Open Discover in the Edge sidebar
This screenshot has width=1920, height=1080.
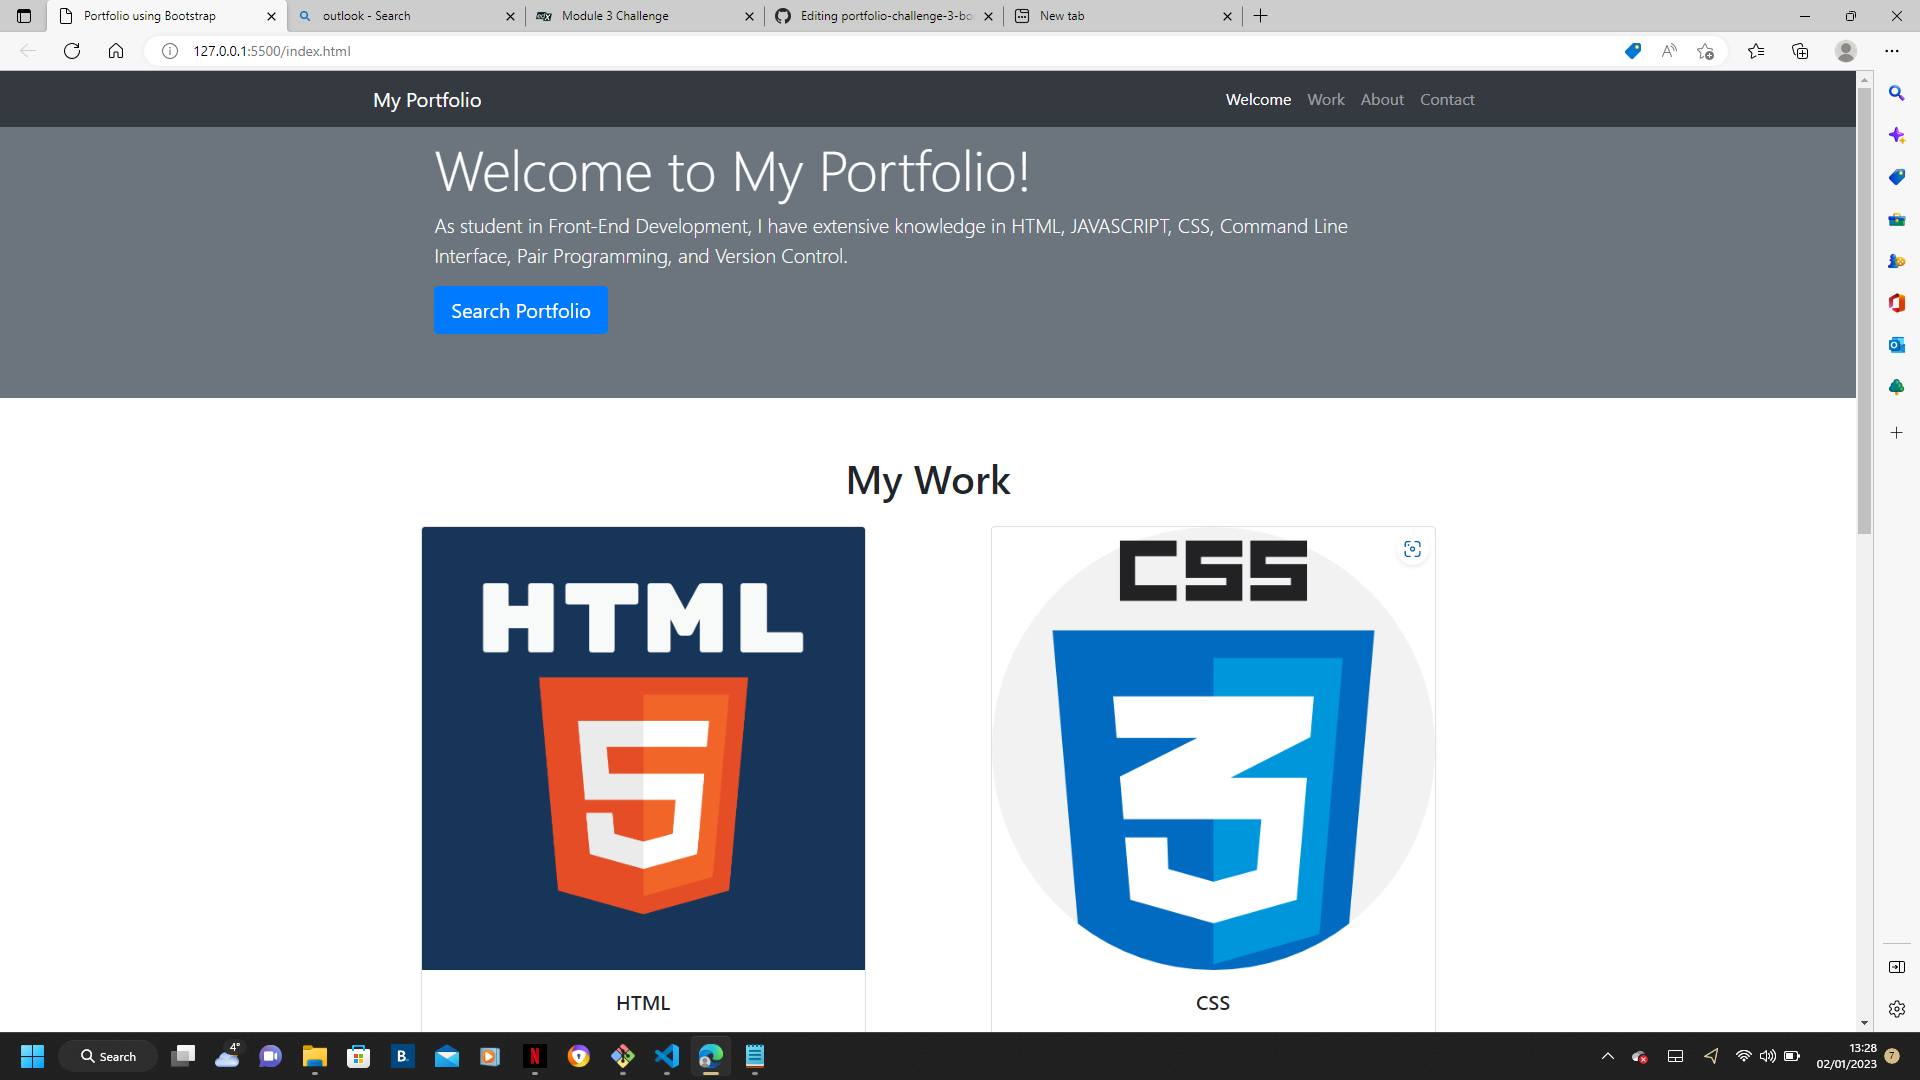[1897, 135]
